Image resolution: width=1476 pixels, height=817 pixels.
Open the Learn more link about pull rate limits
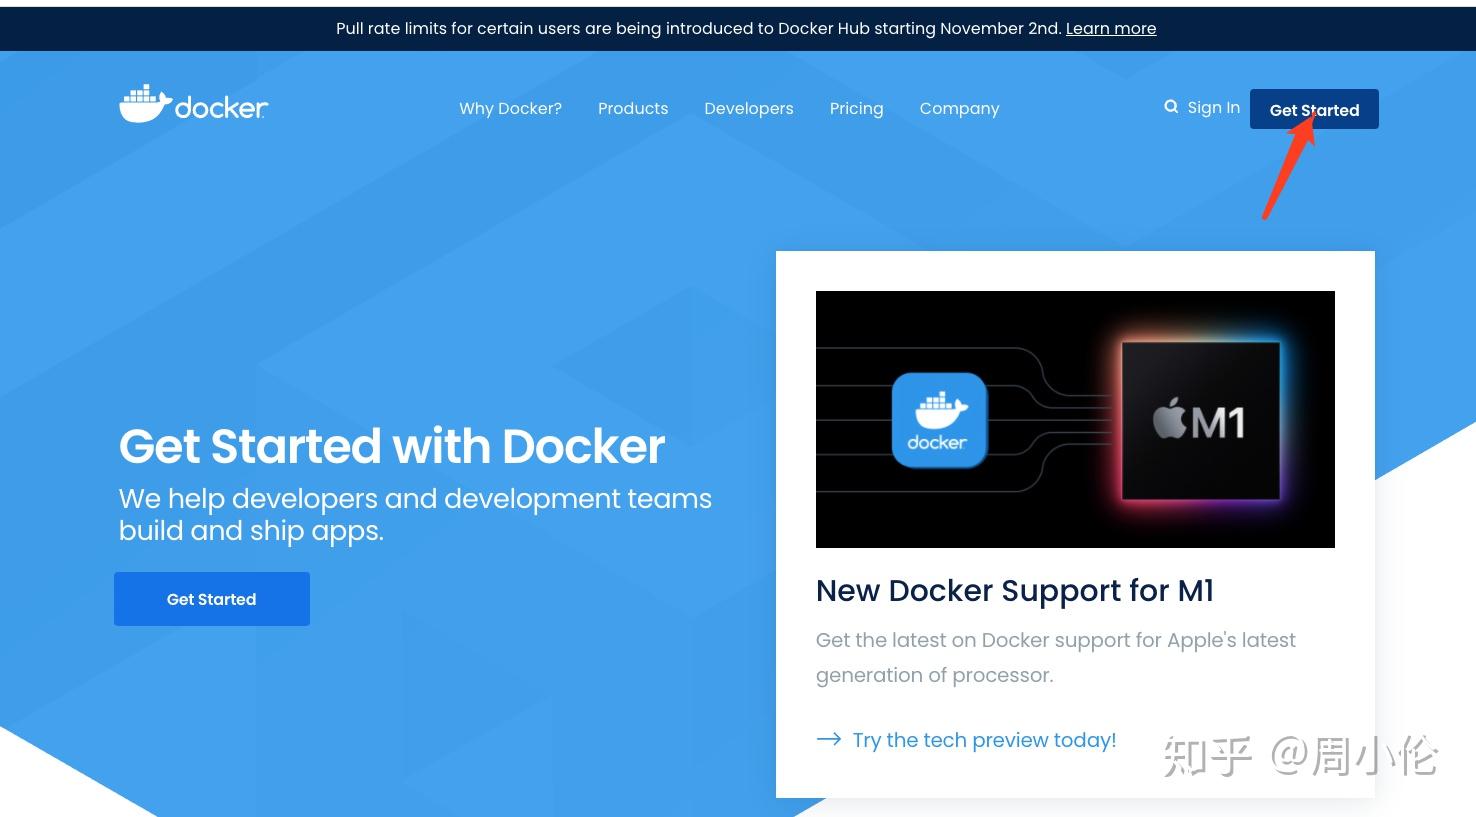click(x=1110, y=28)
